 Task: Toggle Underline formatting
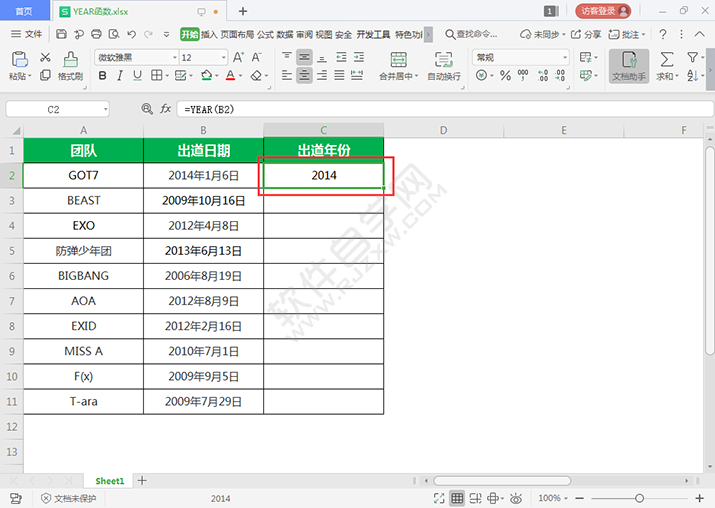pyautogui.click(x=137, y=76)
